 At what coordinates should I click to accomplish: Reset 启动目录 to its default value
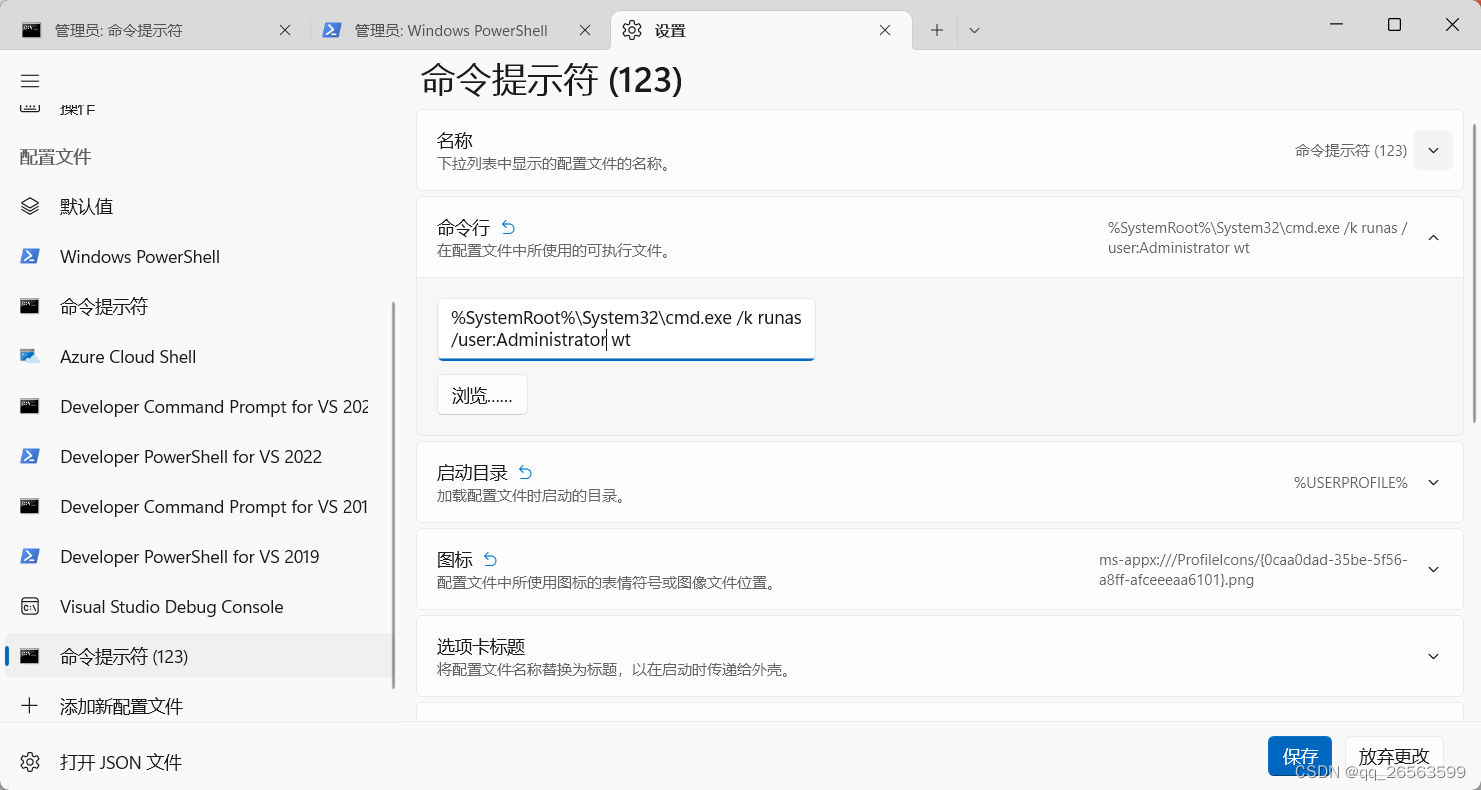pyautogui.click(x=526, y=472)
